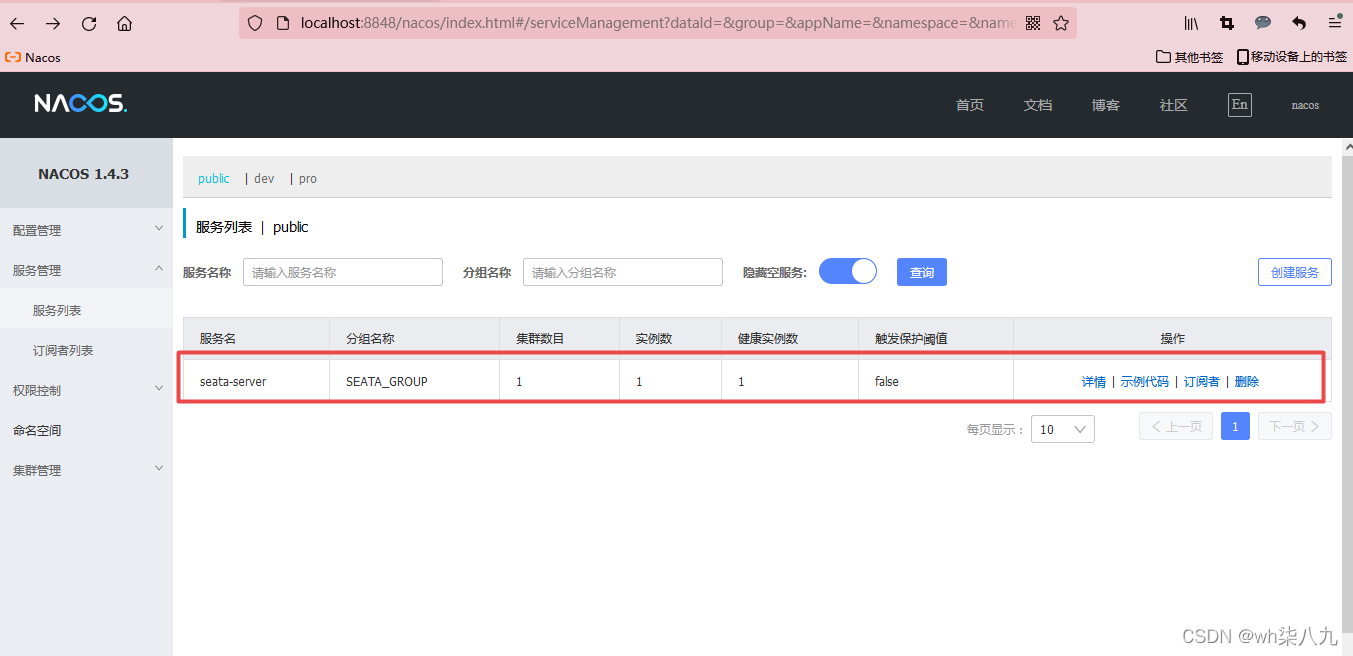Image resolution: width=1353 pixels, height=656 pixels.
Task: Go forward in browser history
Action: pyautogui.click(x=53, y=23)
